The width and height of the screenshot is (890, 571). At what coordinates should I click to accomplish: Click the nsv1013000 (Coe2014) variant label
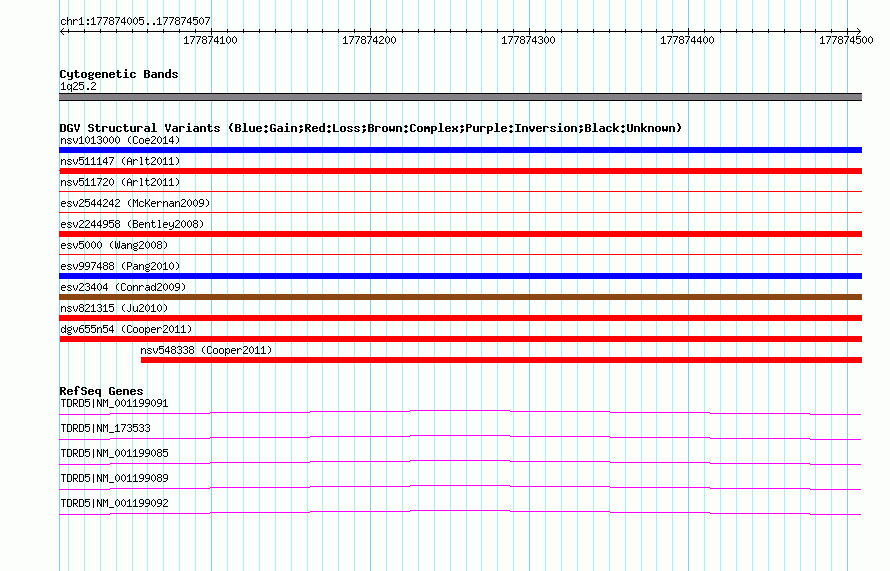(x=120, y=140)
